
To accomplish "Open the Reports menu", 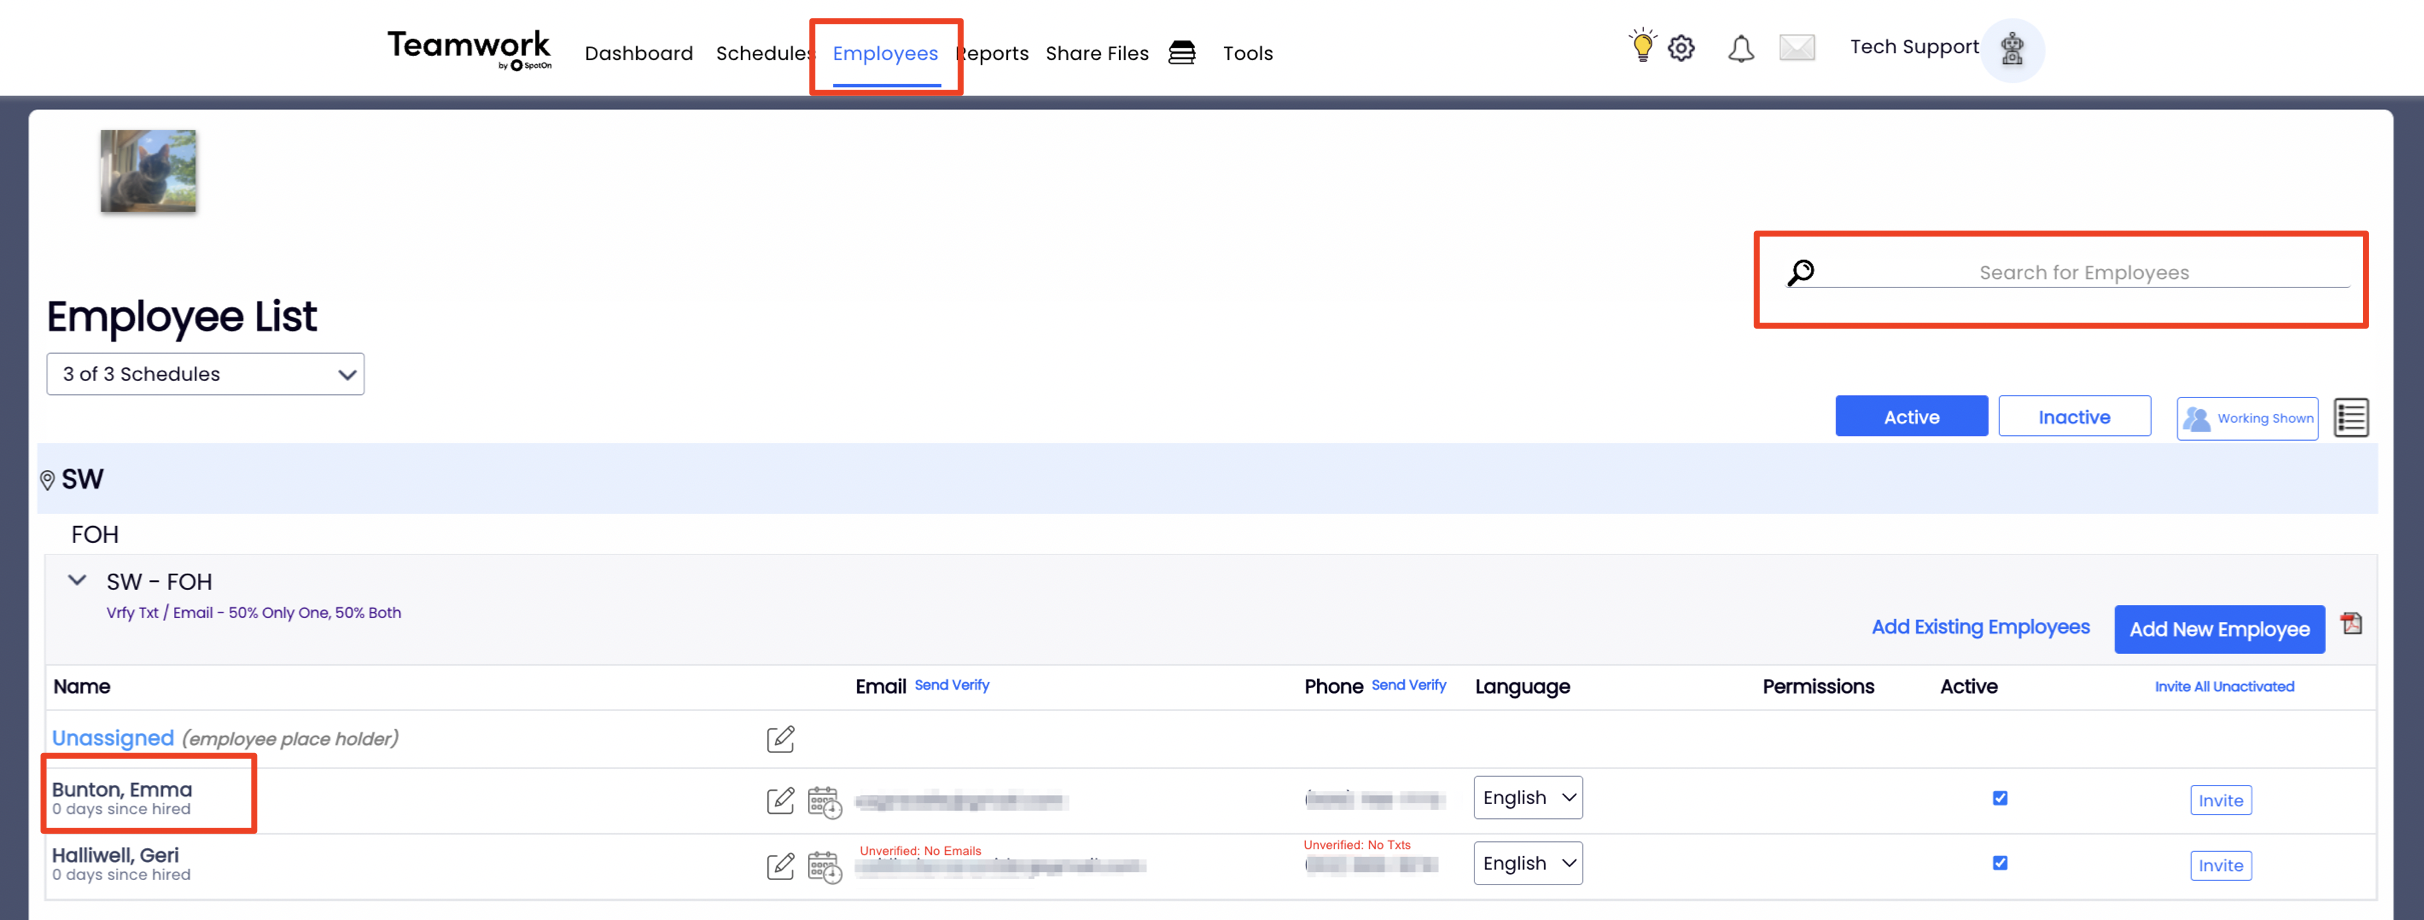I will click(x=993, y=53).
